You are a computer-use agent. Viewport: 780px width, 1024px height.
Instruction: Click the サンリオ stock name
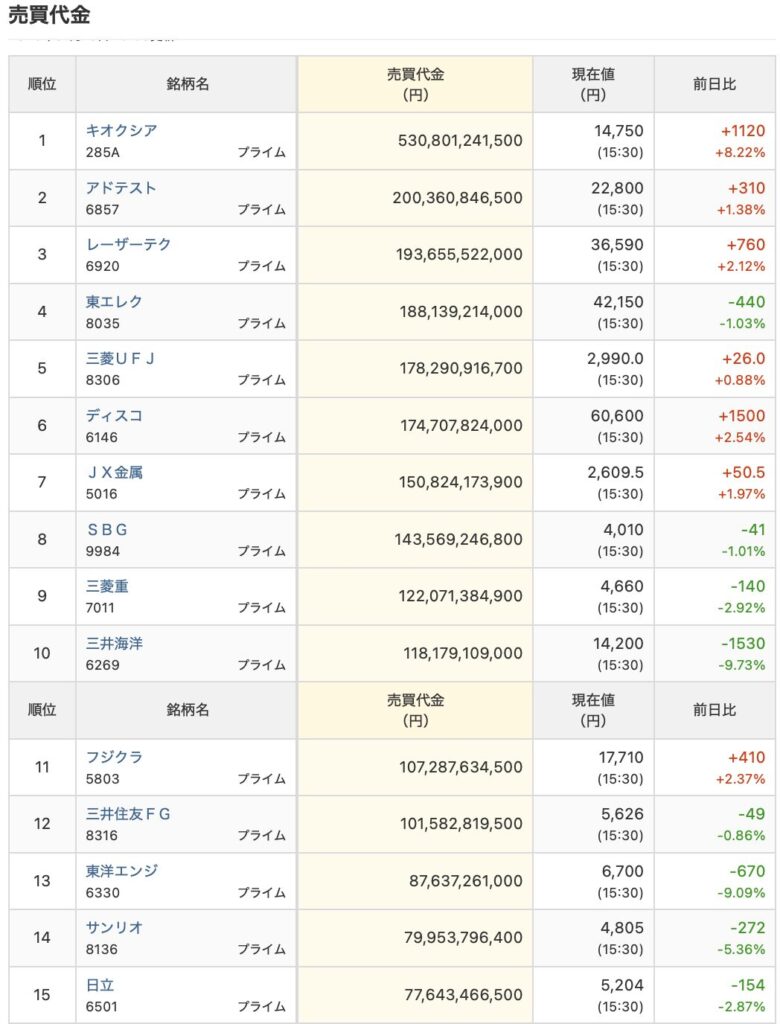click(114, 928)
